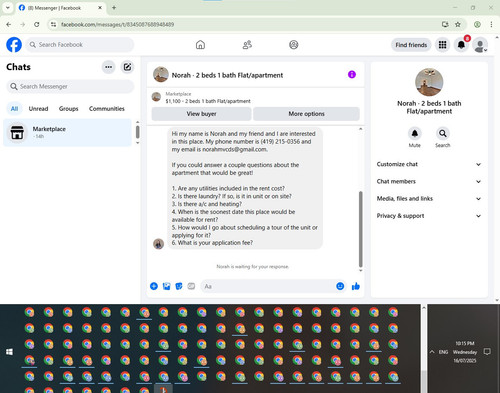
Task: Open the Windows Start button
Action: (x=9, y=352)
